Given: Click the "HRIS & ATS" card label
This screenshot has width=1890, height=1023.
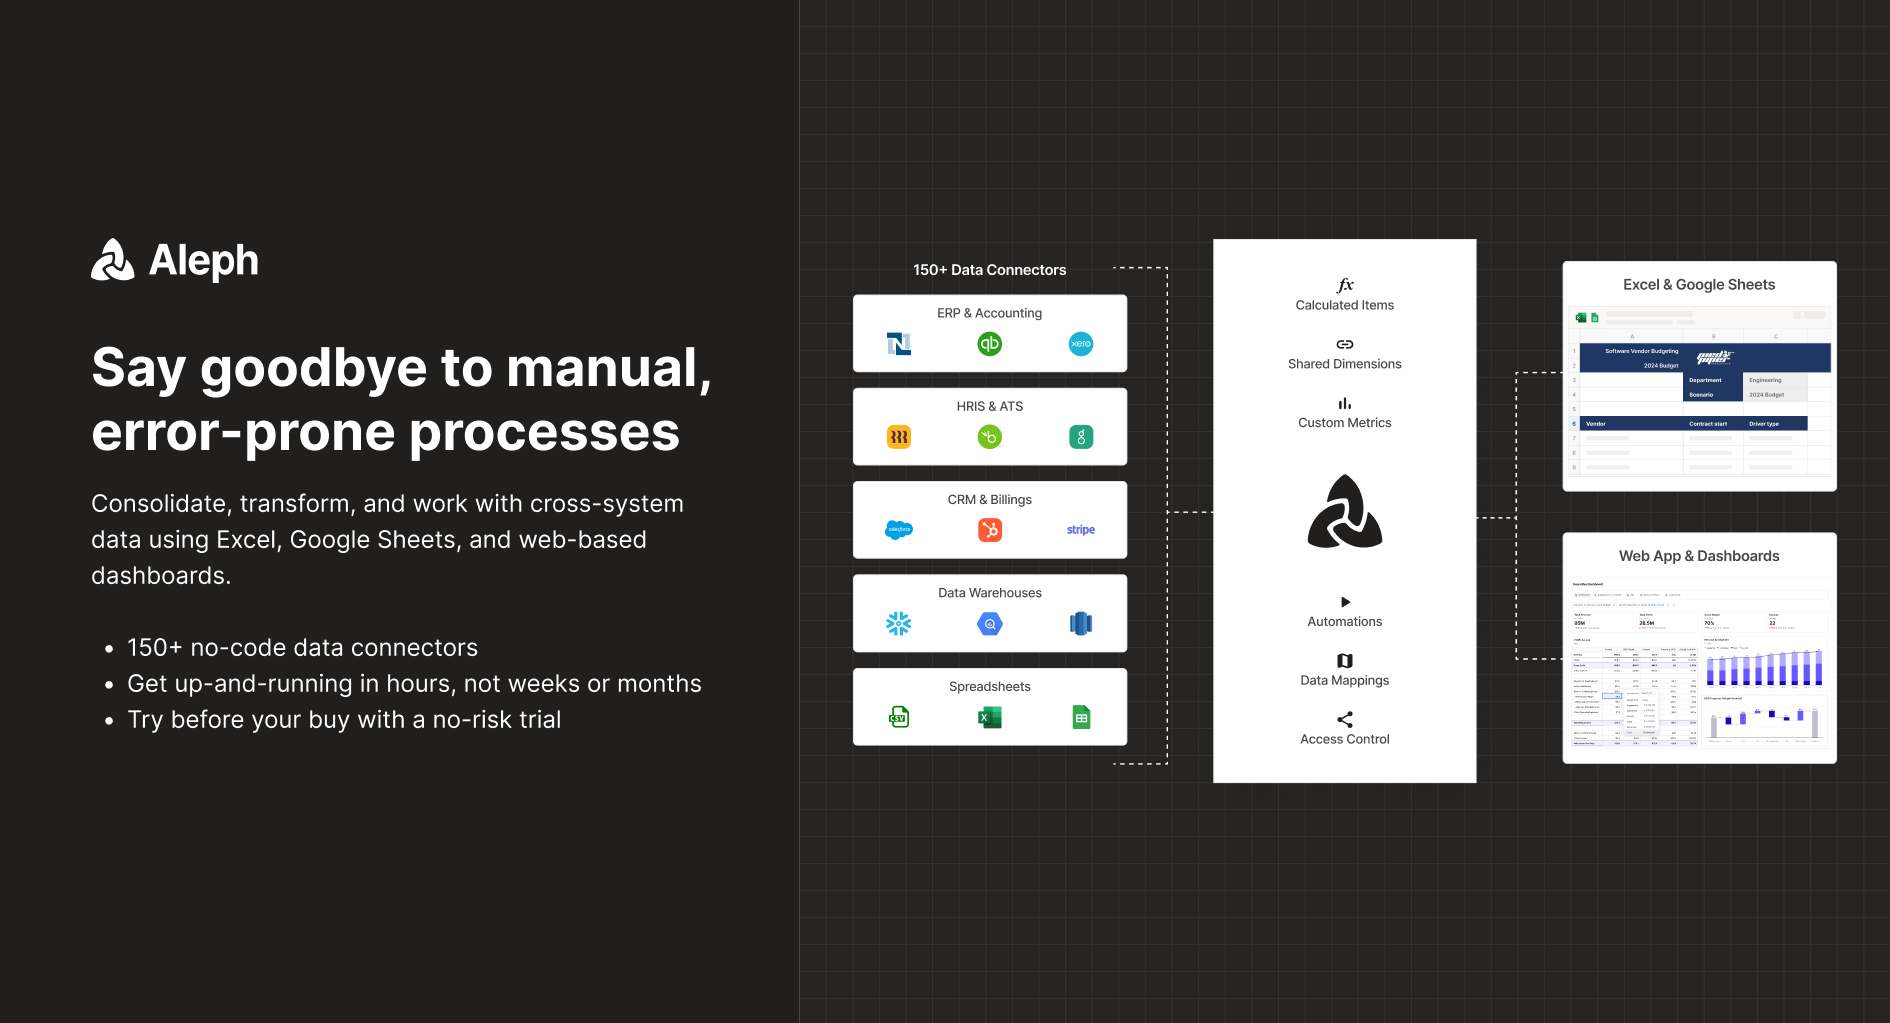Looking at the screenshot, I should click(990, 406).
